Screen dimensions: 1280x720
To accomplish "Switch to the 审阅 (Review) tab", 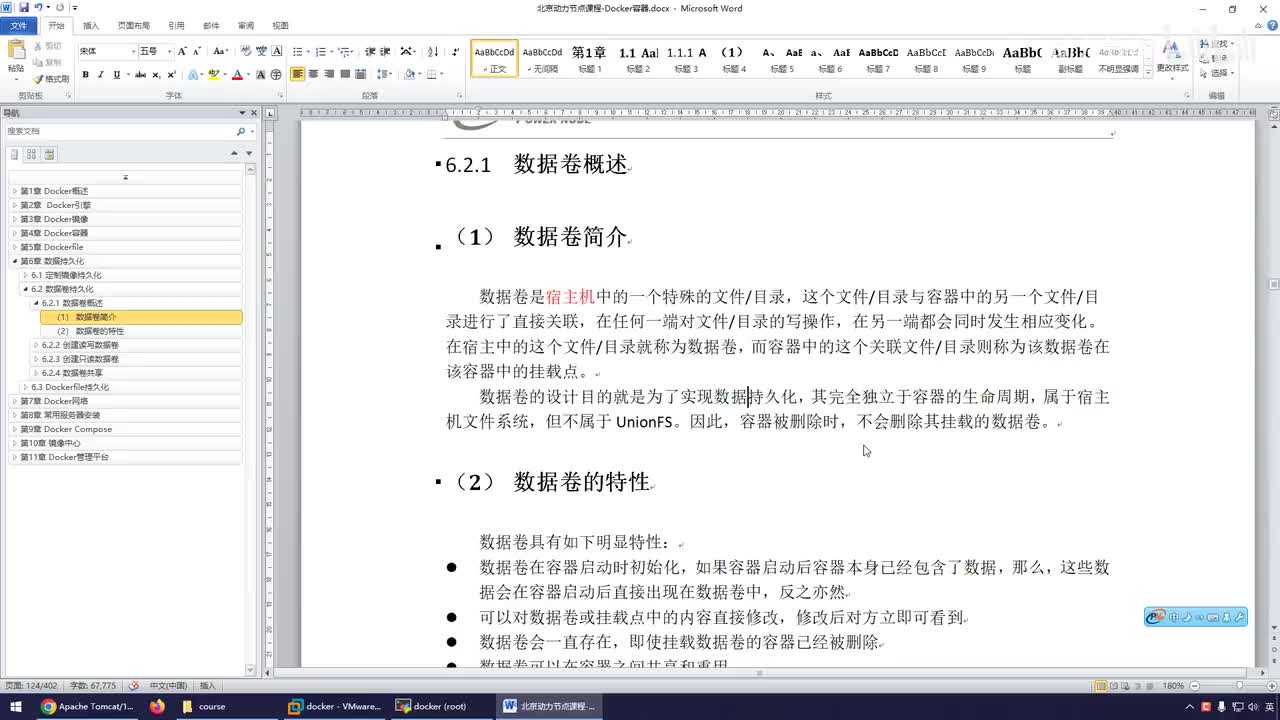I will [x=245, y=26].
